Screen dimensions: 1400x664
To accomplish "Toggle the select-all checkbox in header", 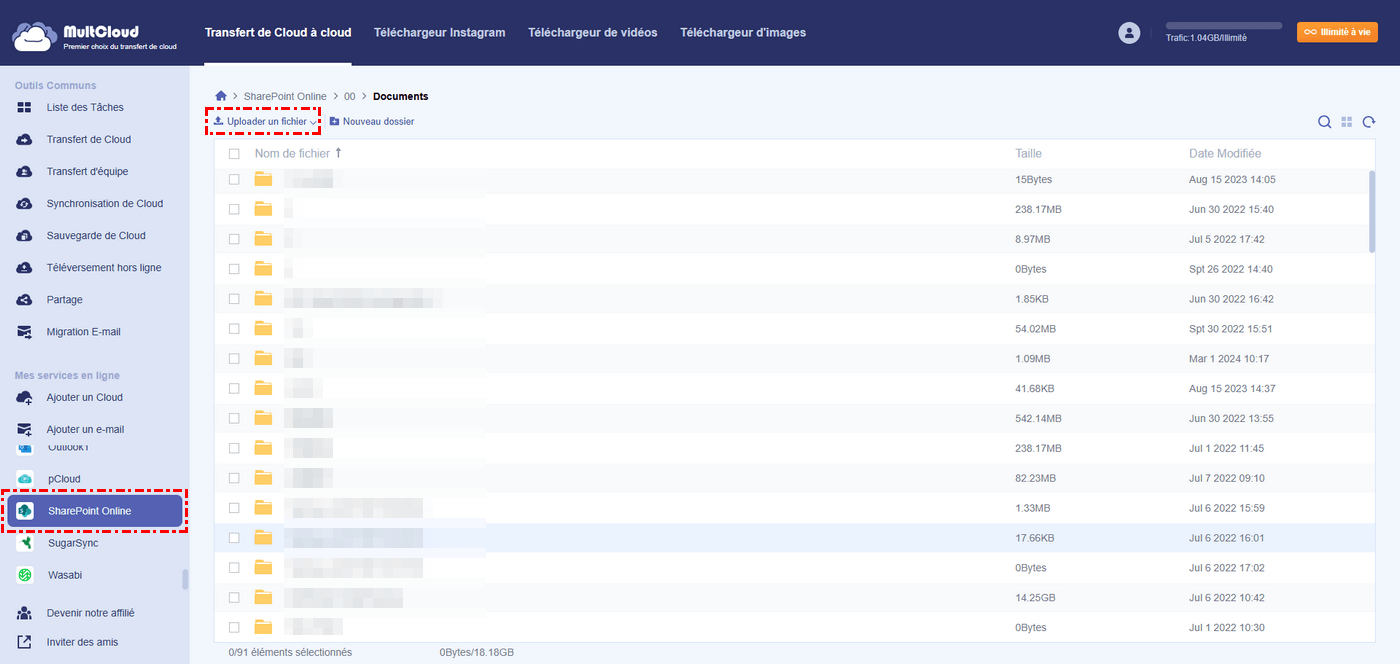I will pos(234,154).
